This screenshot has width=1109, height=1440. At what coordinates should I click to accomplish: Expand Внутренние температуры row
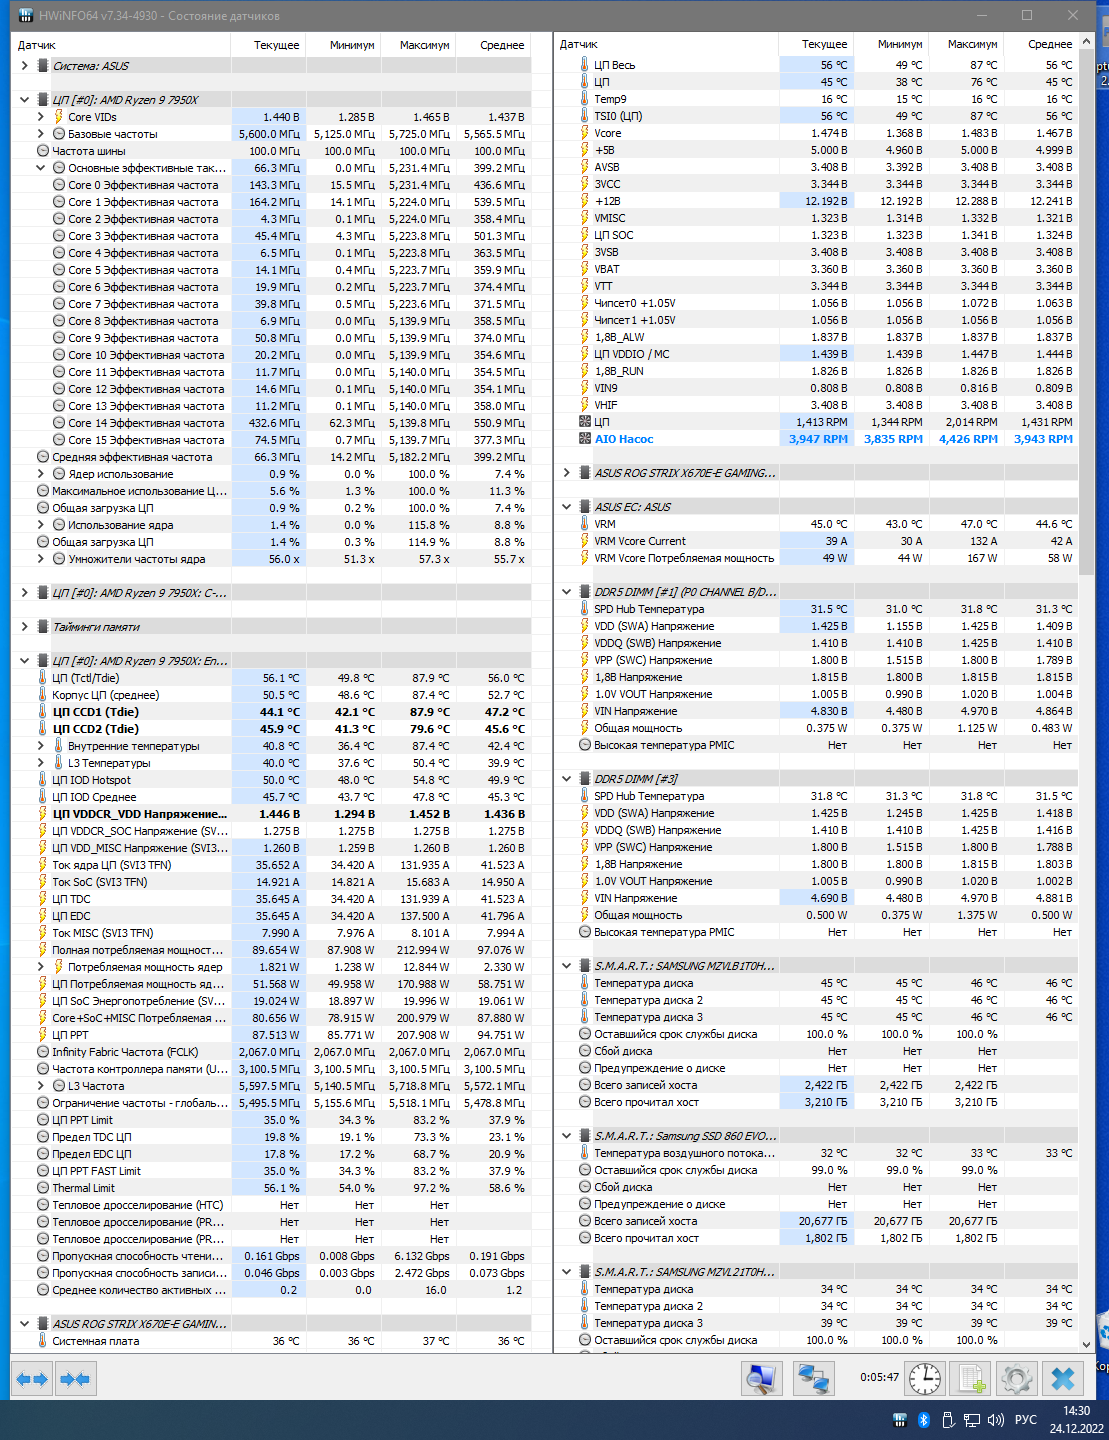click(x=41, y=746)
